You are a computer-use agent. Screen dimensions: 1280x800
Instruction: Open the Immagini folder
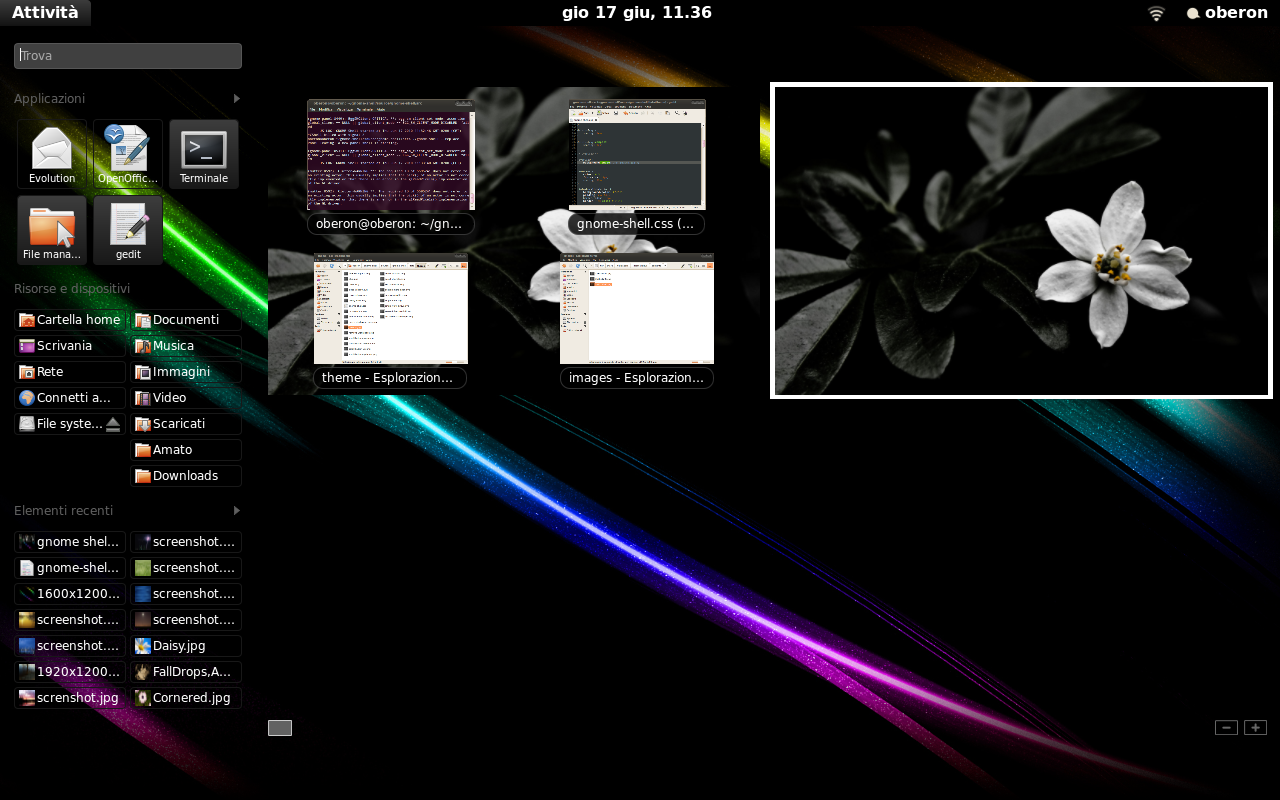186,372
